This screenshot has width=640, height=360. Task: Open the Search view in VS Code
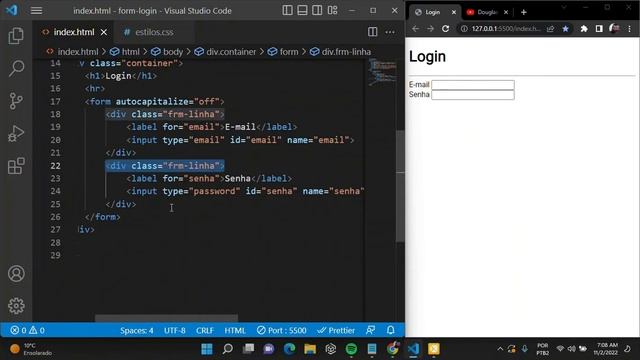tap(16, 68)
